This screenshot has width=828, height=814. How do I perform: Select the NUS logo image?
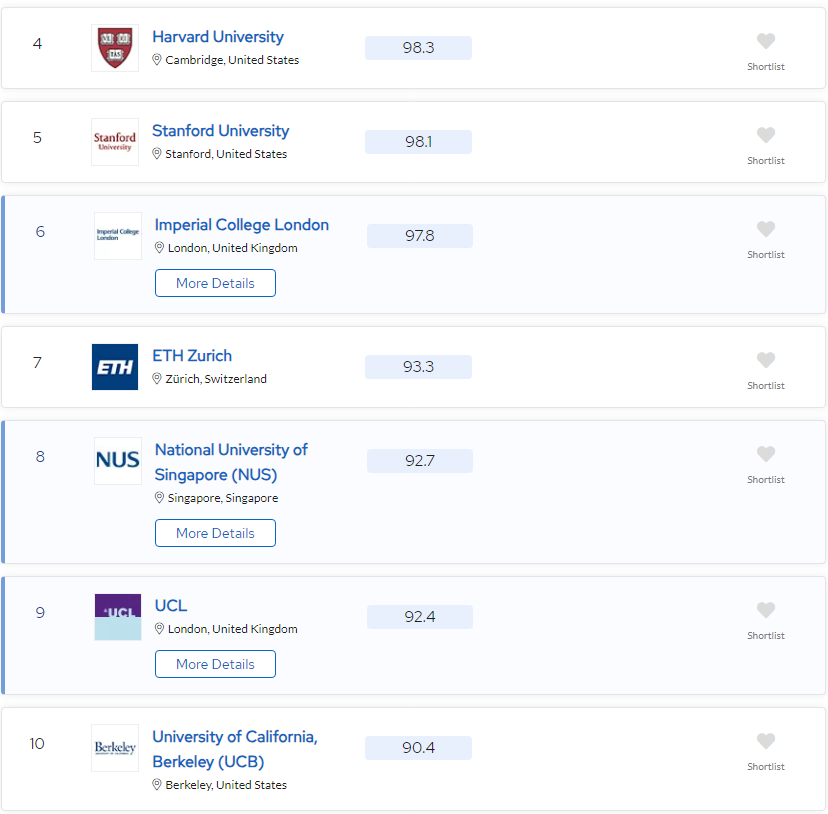point(118,461)
